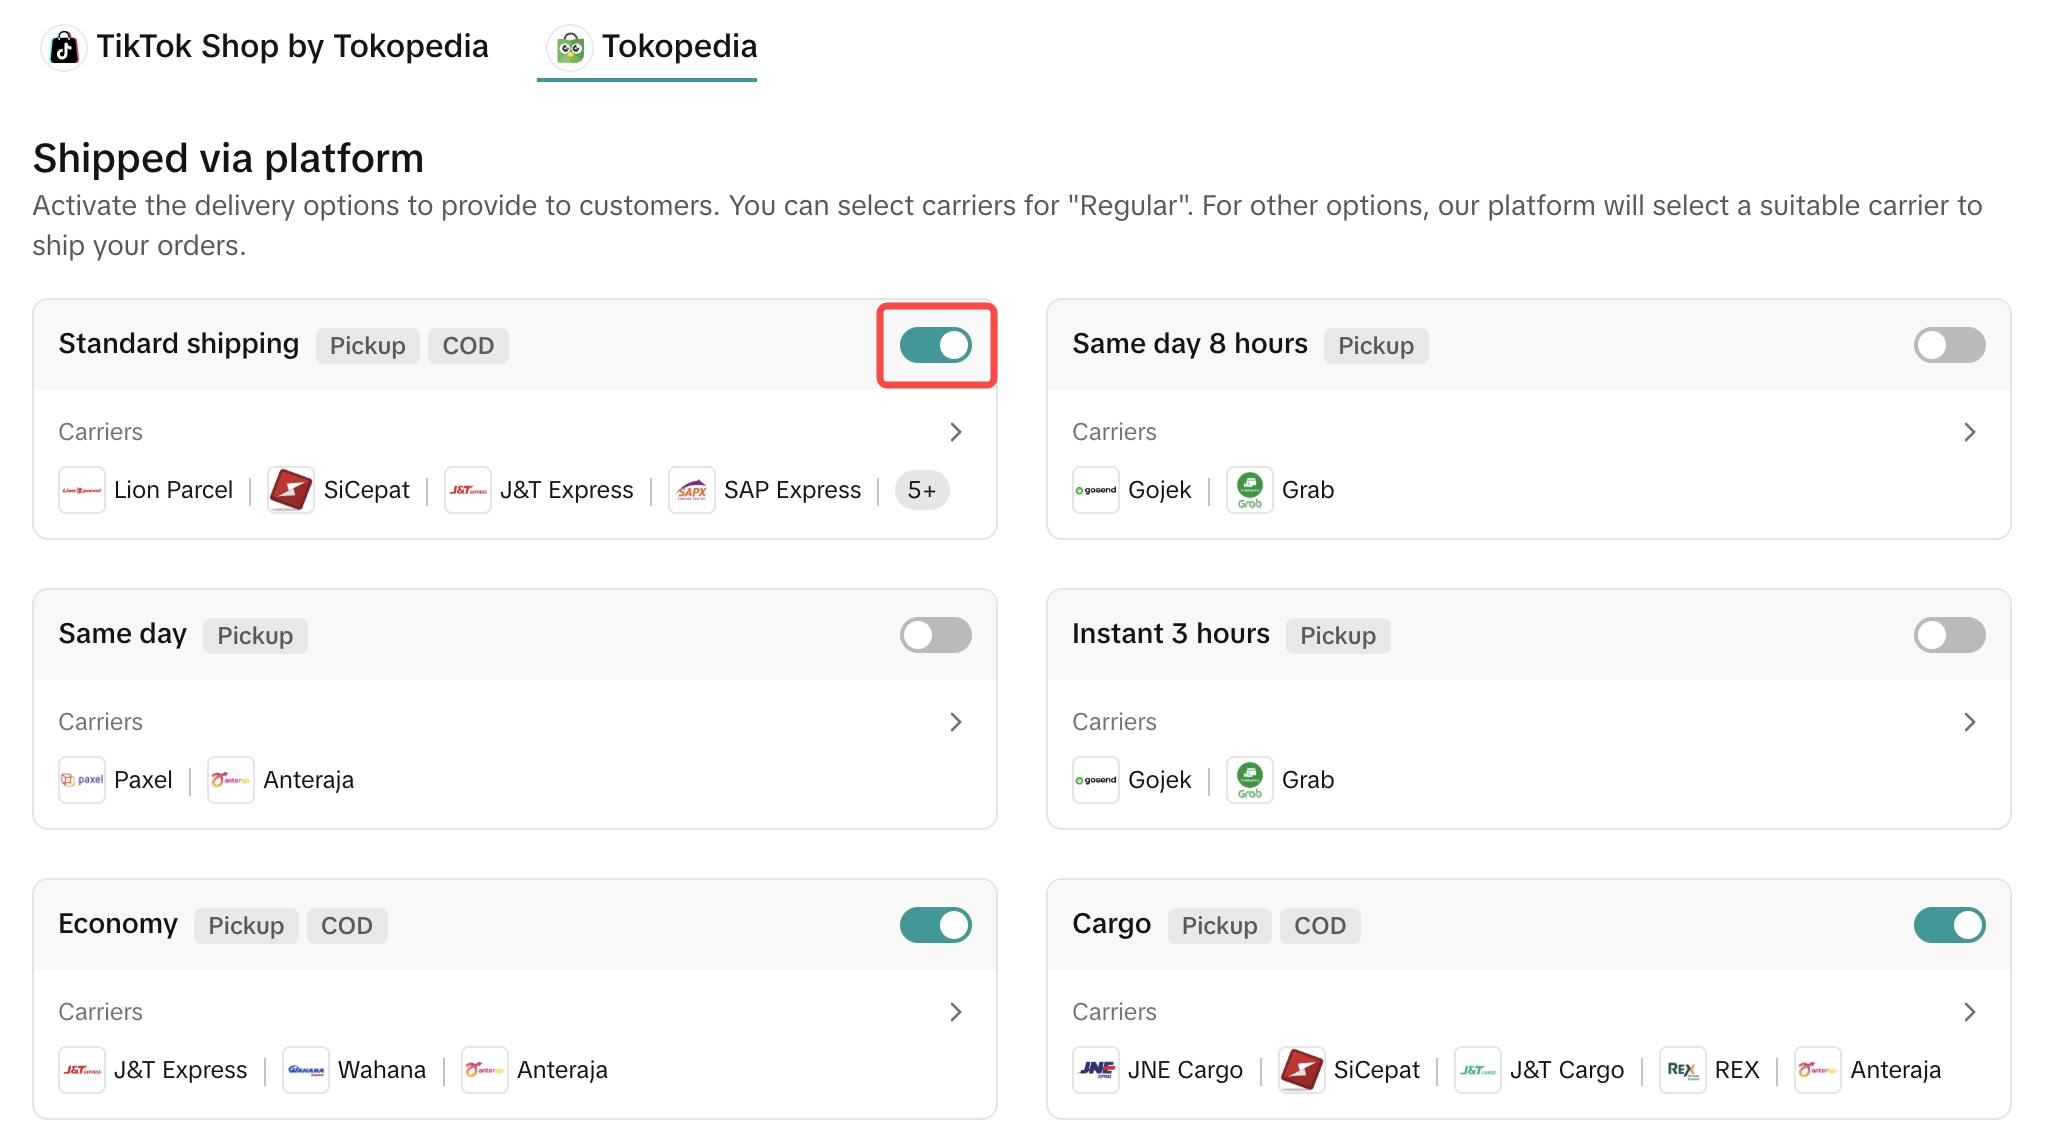Click the Wahana carrier logo in Economy

pyautogui.click(x=306, y=1070)
